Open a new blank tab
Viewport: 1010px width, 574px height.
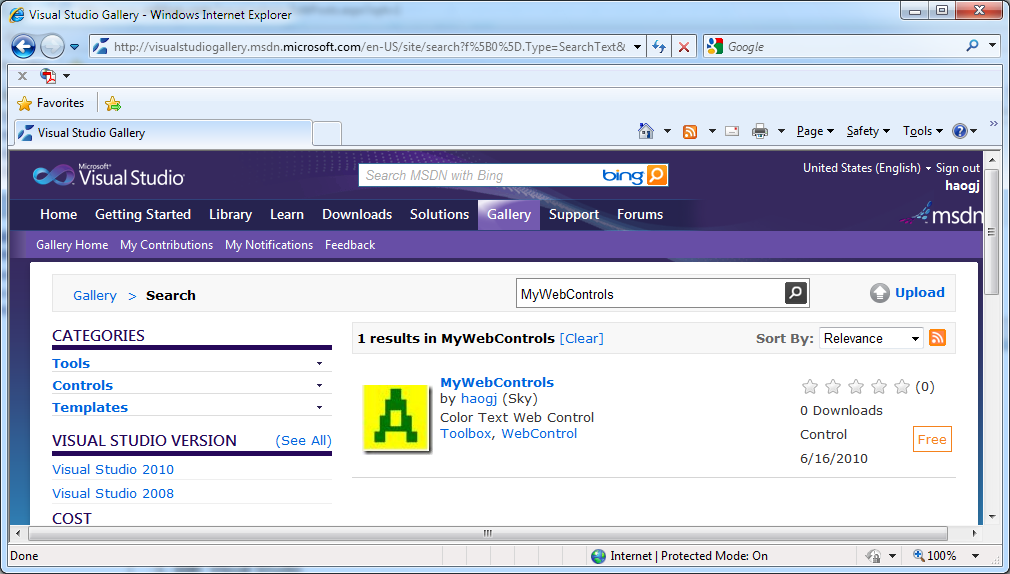click(x=327, y=133)
